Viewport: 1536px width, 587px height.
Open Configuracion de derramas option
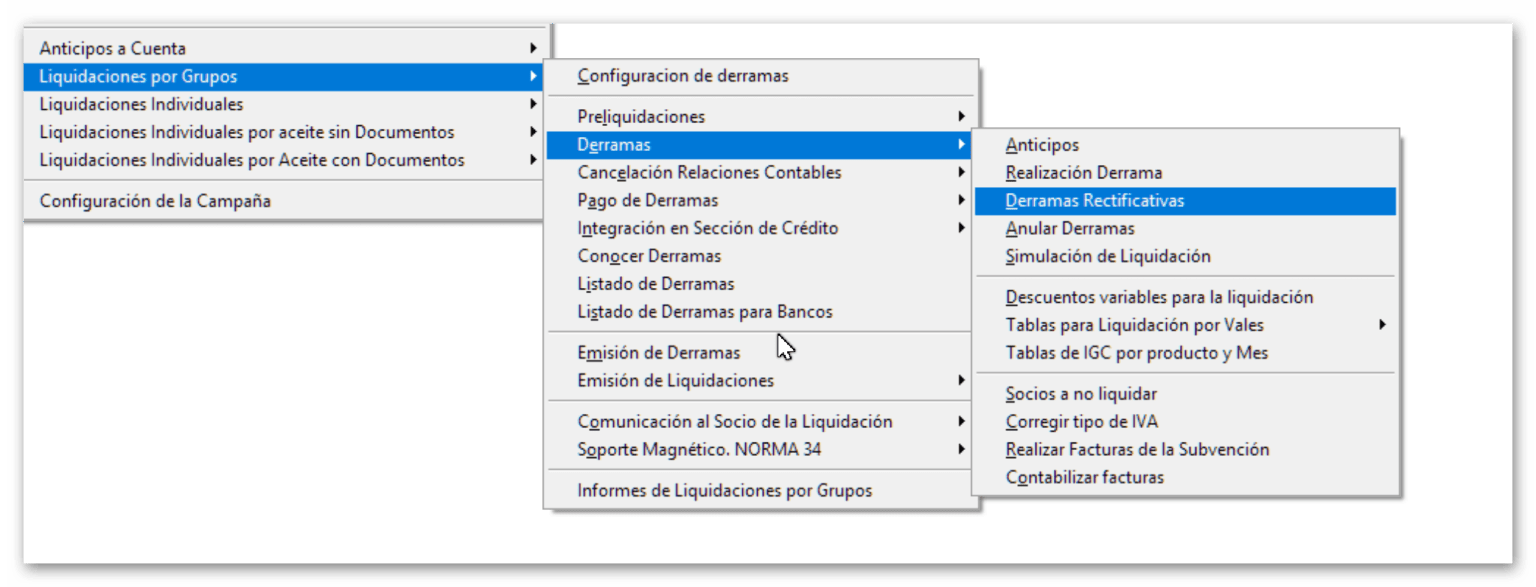tap(683, 75)
